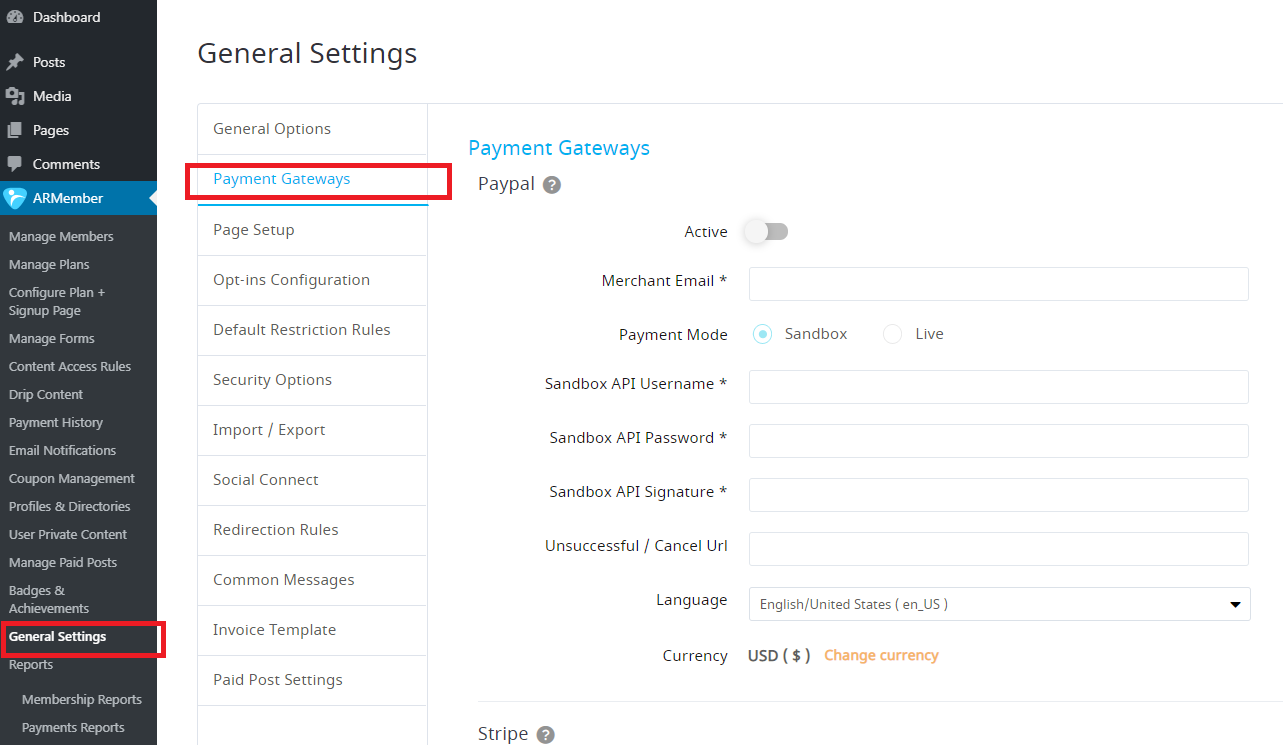Go to Coupon Management
Viewport: 1284px width, 746px height.
(x=72, y=479)
